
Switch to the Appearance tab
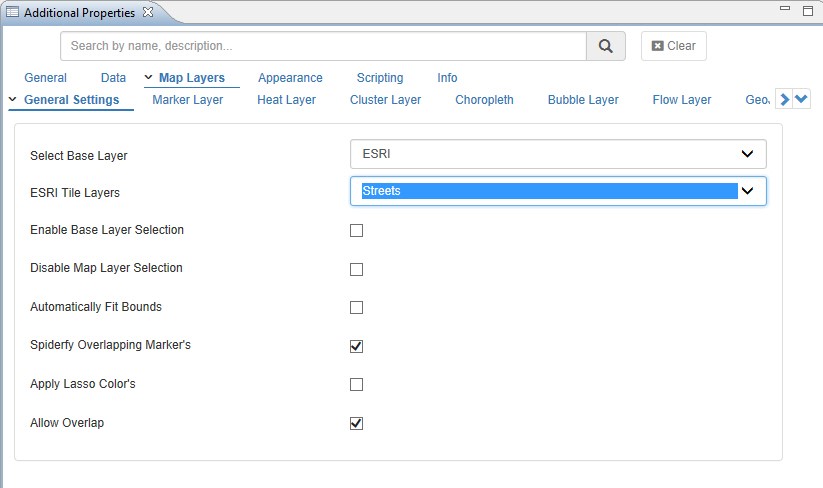click(x=290, y=78)
